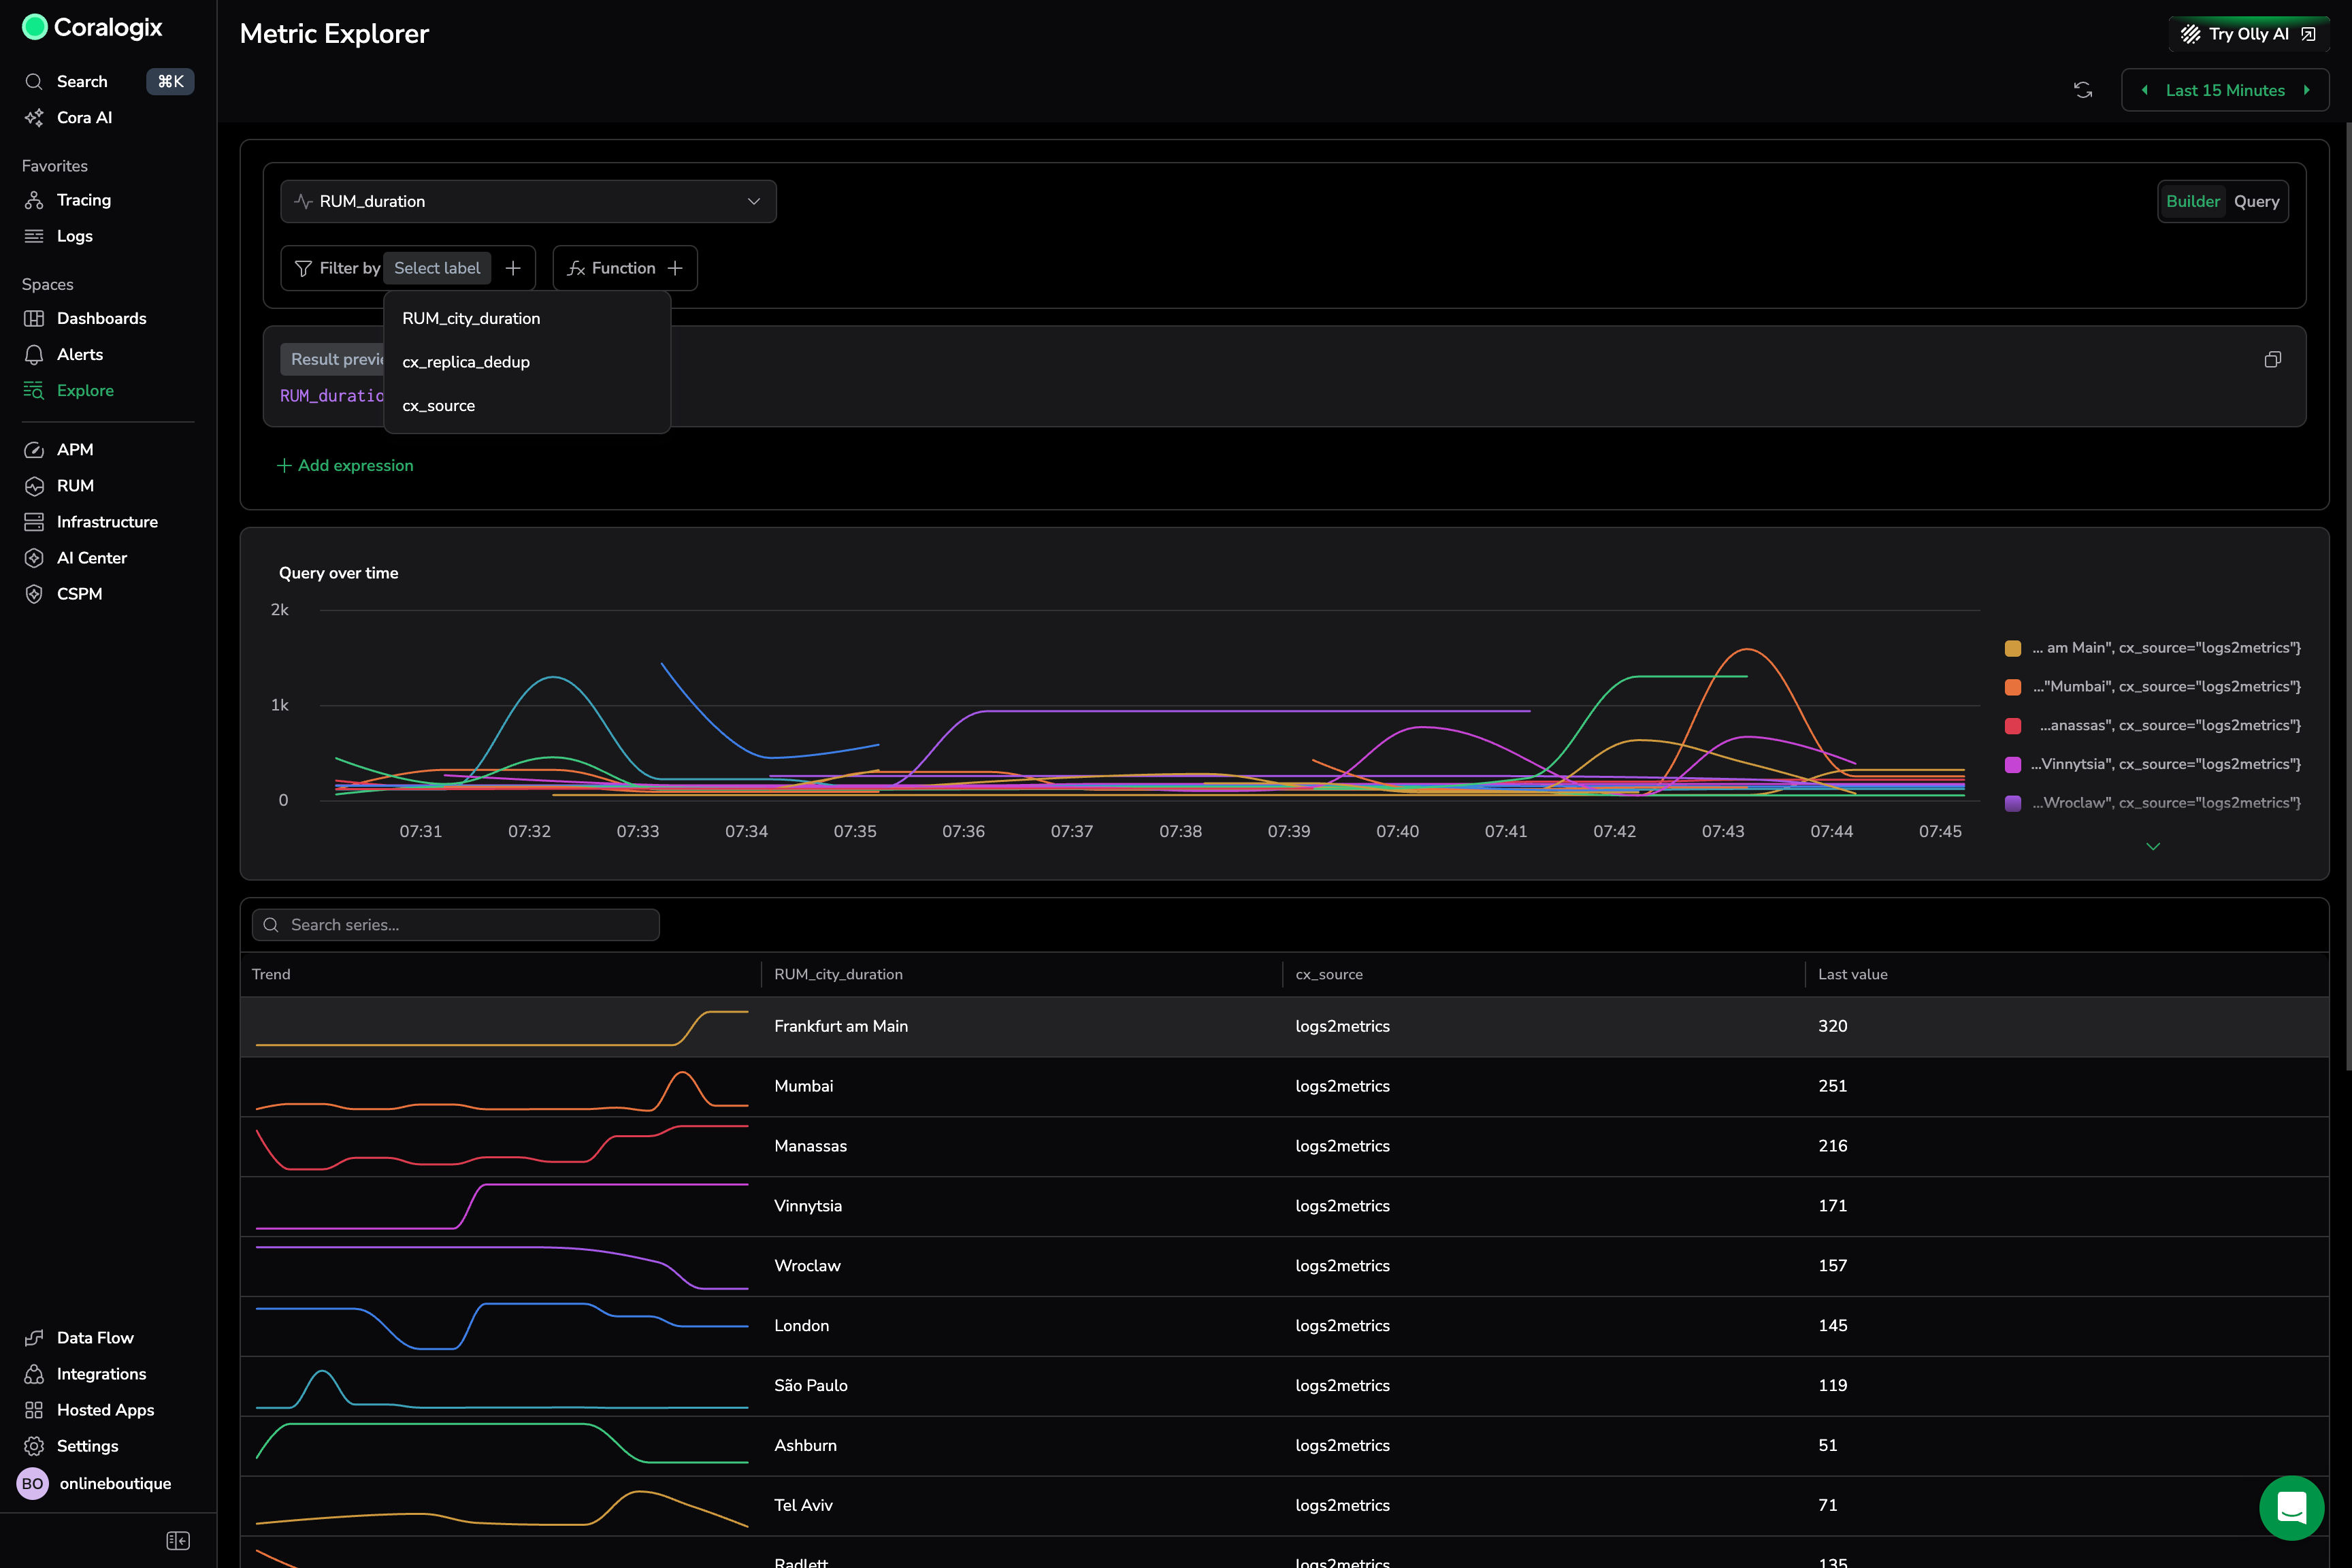Open the RUM_duration metric dropdown
The image size is (2352, 1568).
tap(528, 201)
